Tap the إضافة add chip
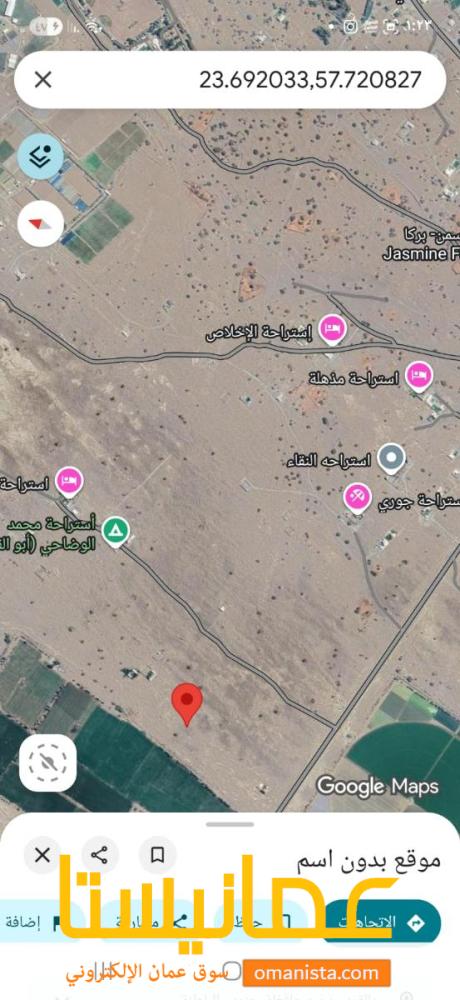The image size is (460, 1000). click(32, 922)
